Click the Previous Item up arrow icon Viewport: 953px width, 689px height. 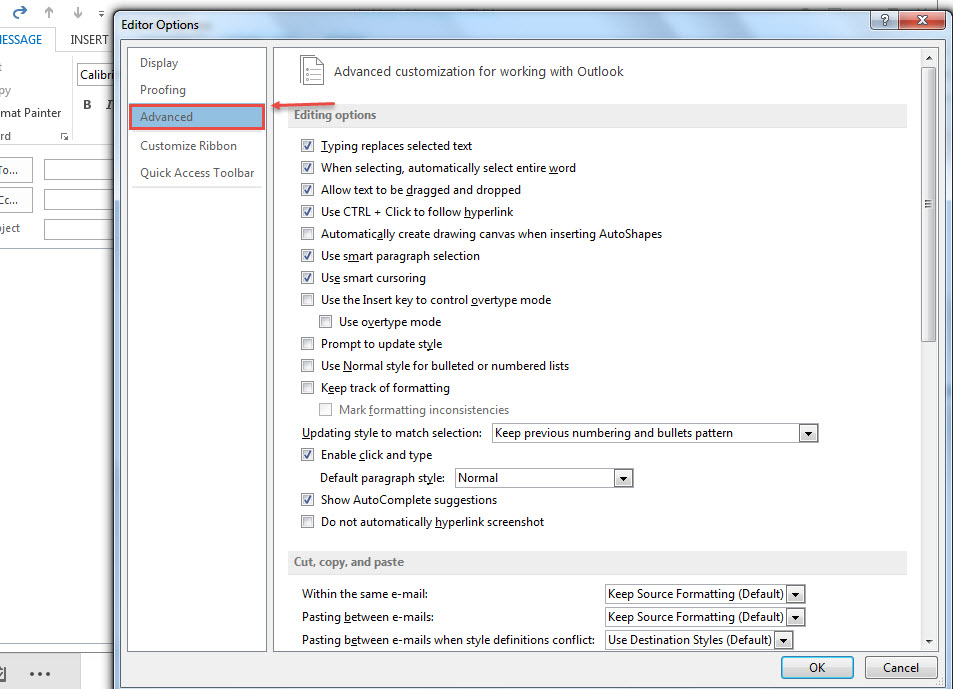[x=49, y=12]
